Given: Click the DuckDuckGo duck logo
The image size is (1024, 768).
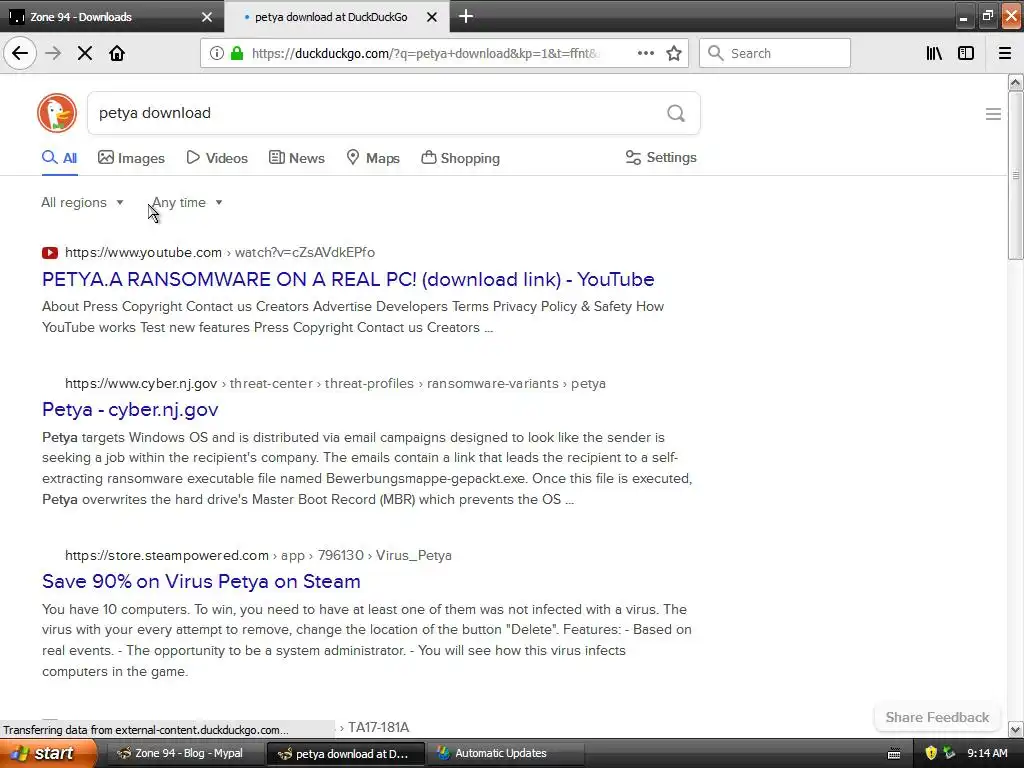Looking at the screenshot, I should pyautogui.click(x=57, y=112).
